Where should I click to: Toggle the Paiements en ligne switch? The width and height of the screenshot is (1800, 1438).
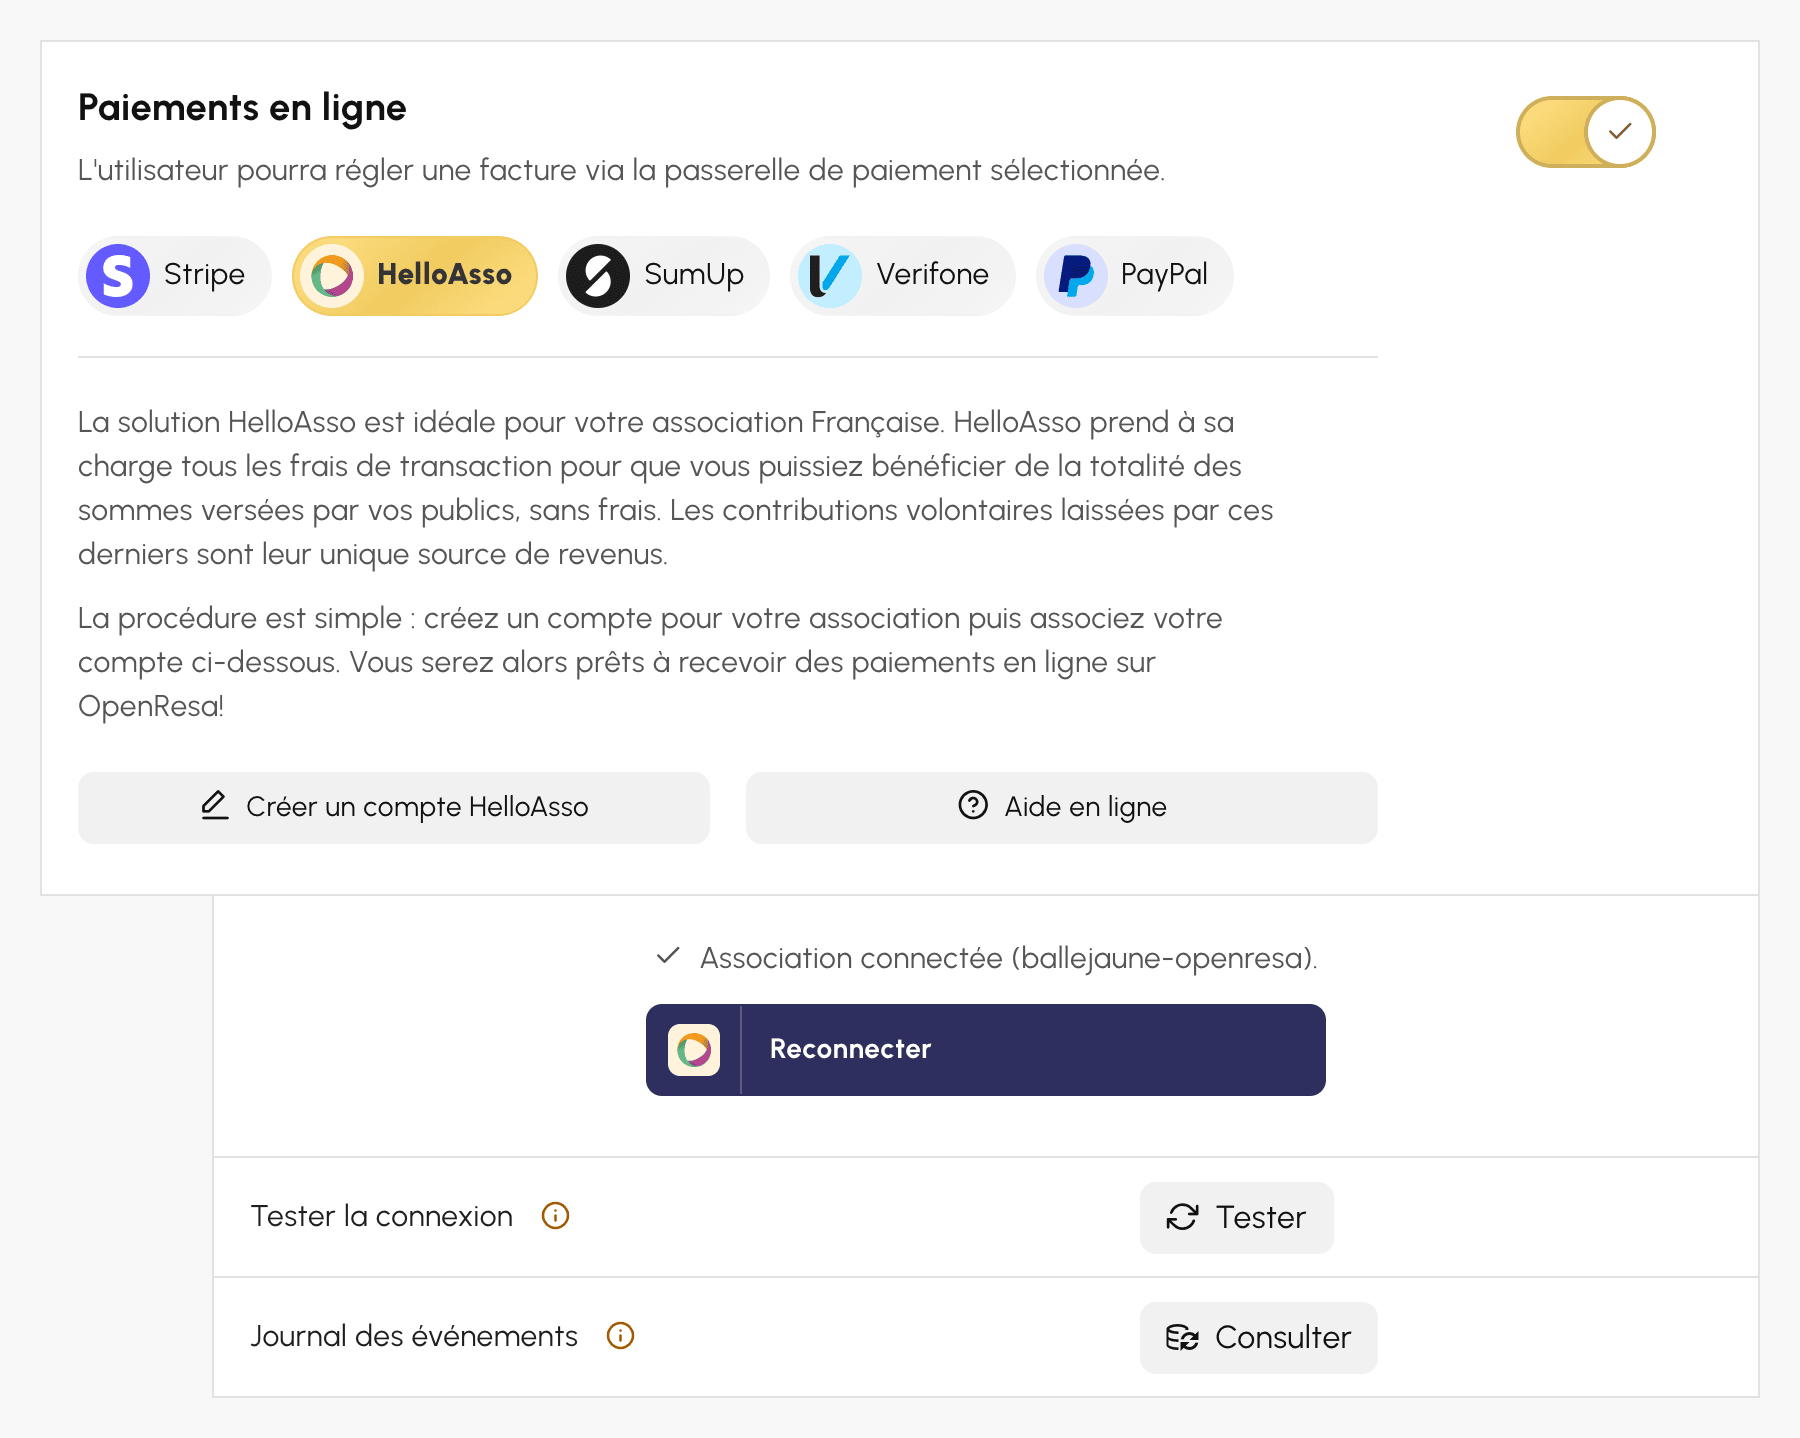[1585, 132]
